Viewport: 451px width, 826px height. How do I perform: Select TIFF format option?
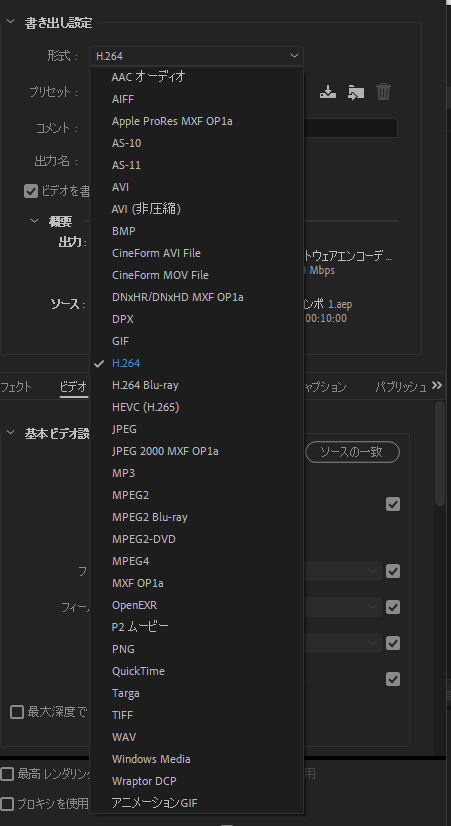[196, 715]
